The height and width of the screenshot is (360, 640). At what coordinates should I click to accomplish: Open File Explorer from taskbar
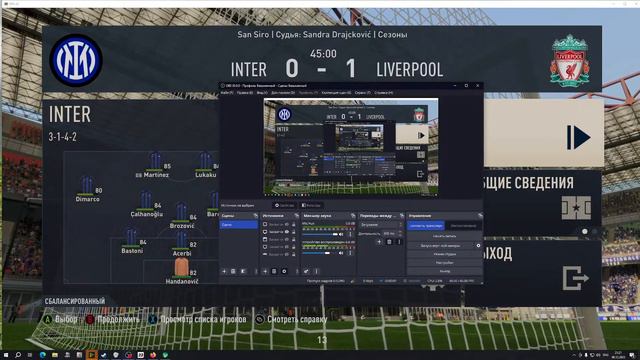pos(55,355)
